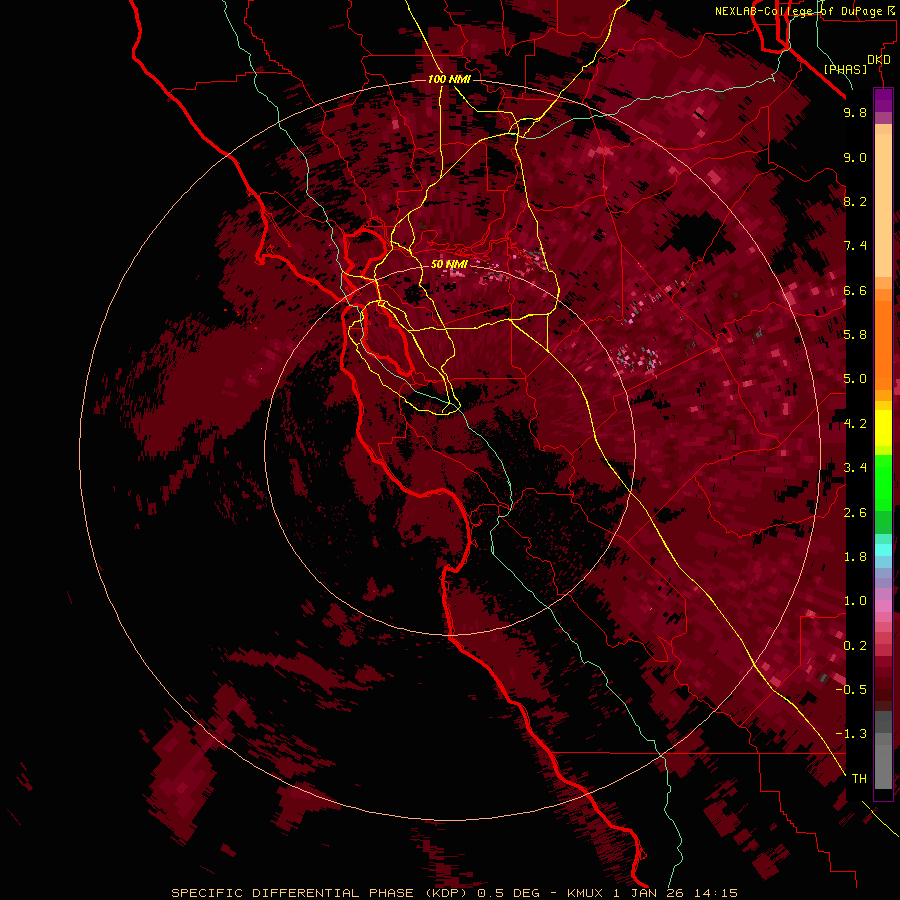This screenshot has height=900, width=900.
Task: Pick the bright green band in the colorbar
Action: coord(883,482)
